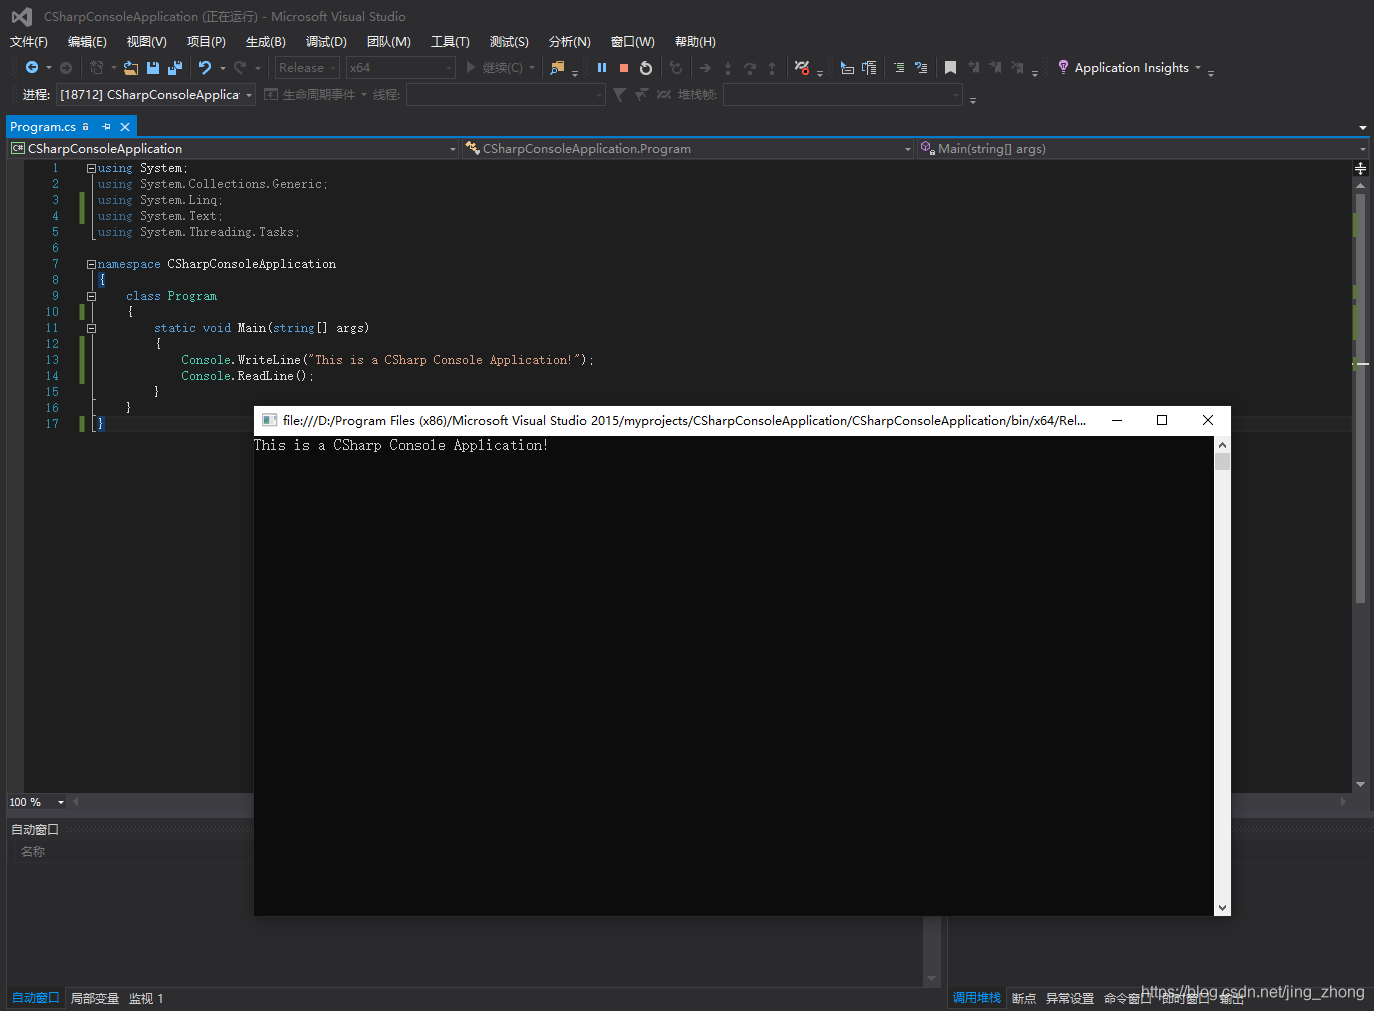The height and width of the screenshot is (1011, 1374).
Task: Click the editor split-window handle
Action: tap(1360, 168)
